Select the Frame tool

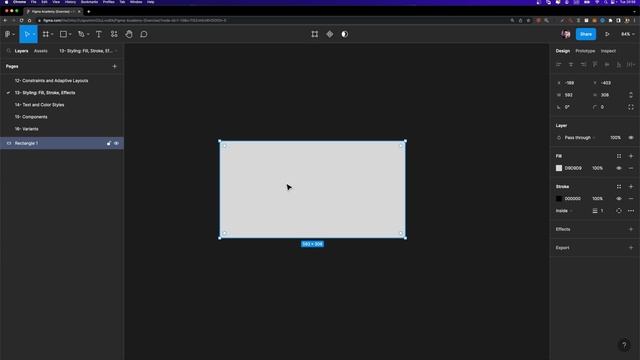point(46,34)
